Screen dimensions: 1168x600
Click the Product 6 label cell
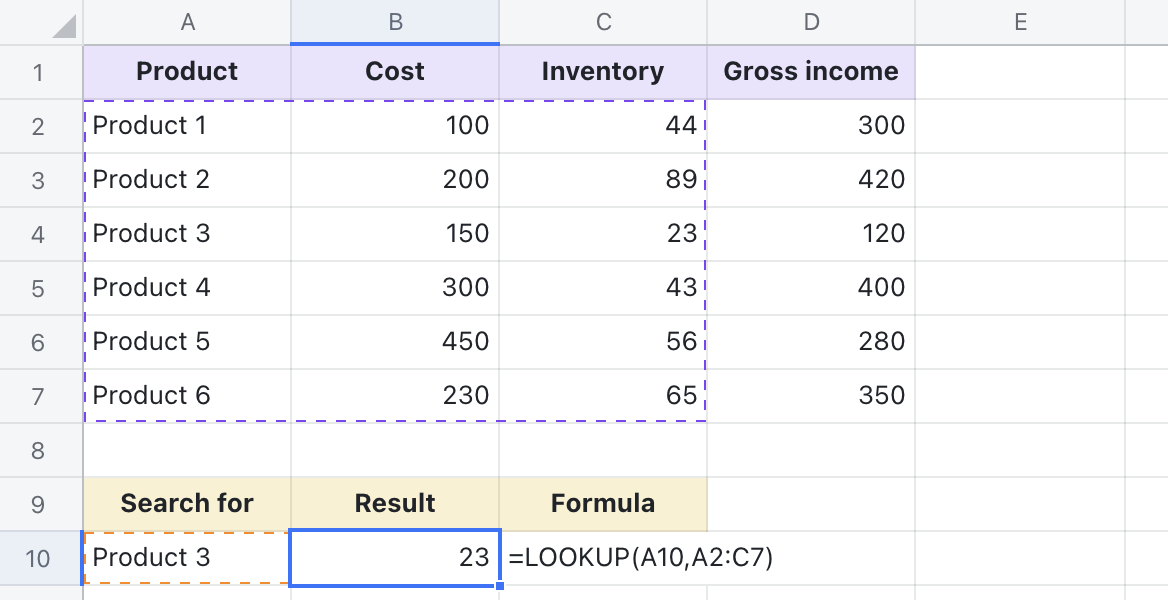pyautogui.click(x=187, y=395)
